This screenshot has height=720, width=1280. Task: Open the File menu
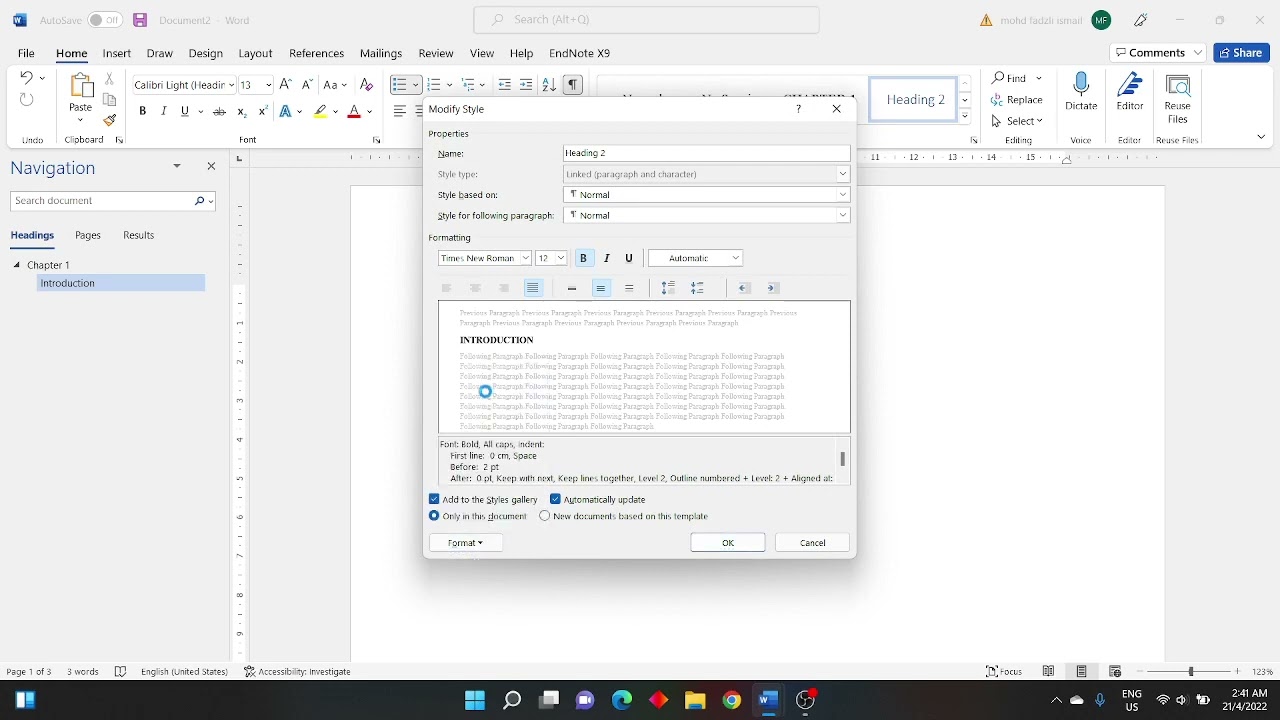[27, 53]
